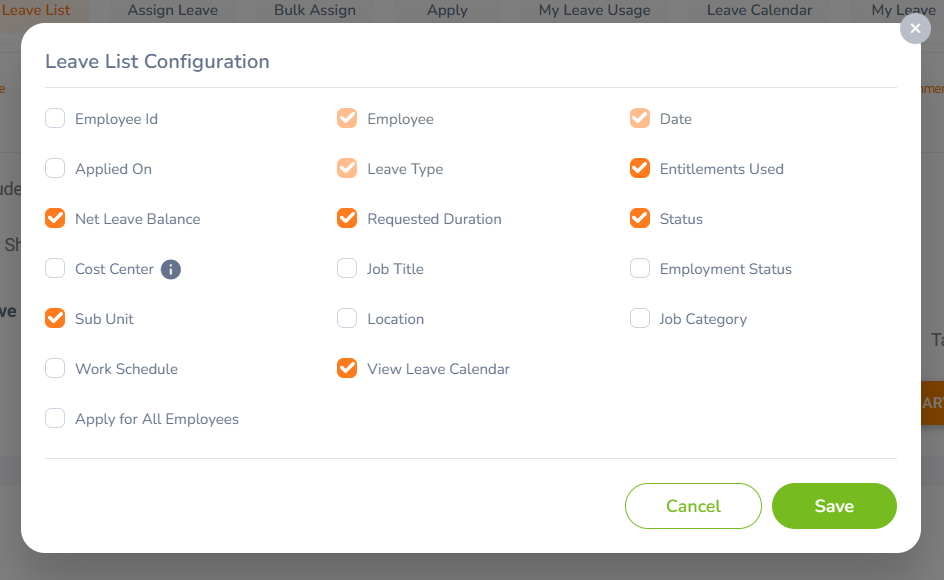This screenshot has width=944, height=580.
Task: Uncheck Net Leave Balance
Action: click(x=55, y=219)
